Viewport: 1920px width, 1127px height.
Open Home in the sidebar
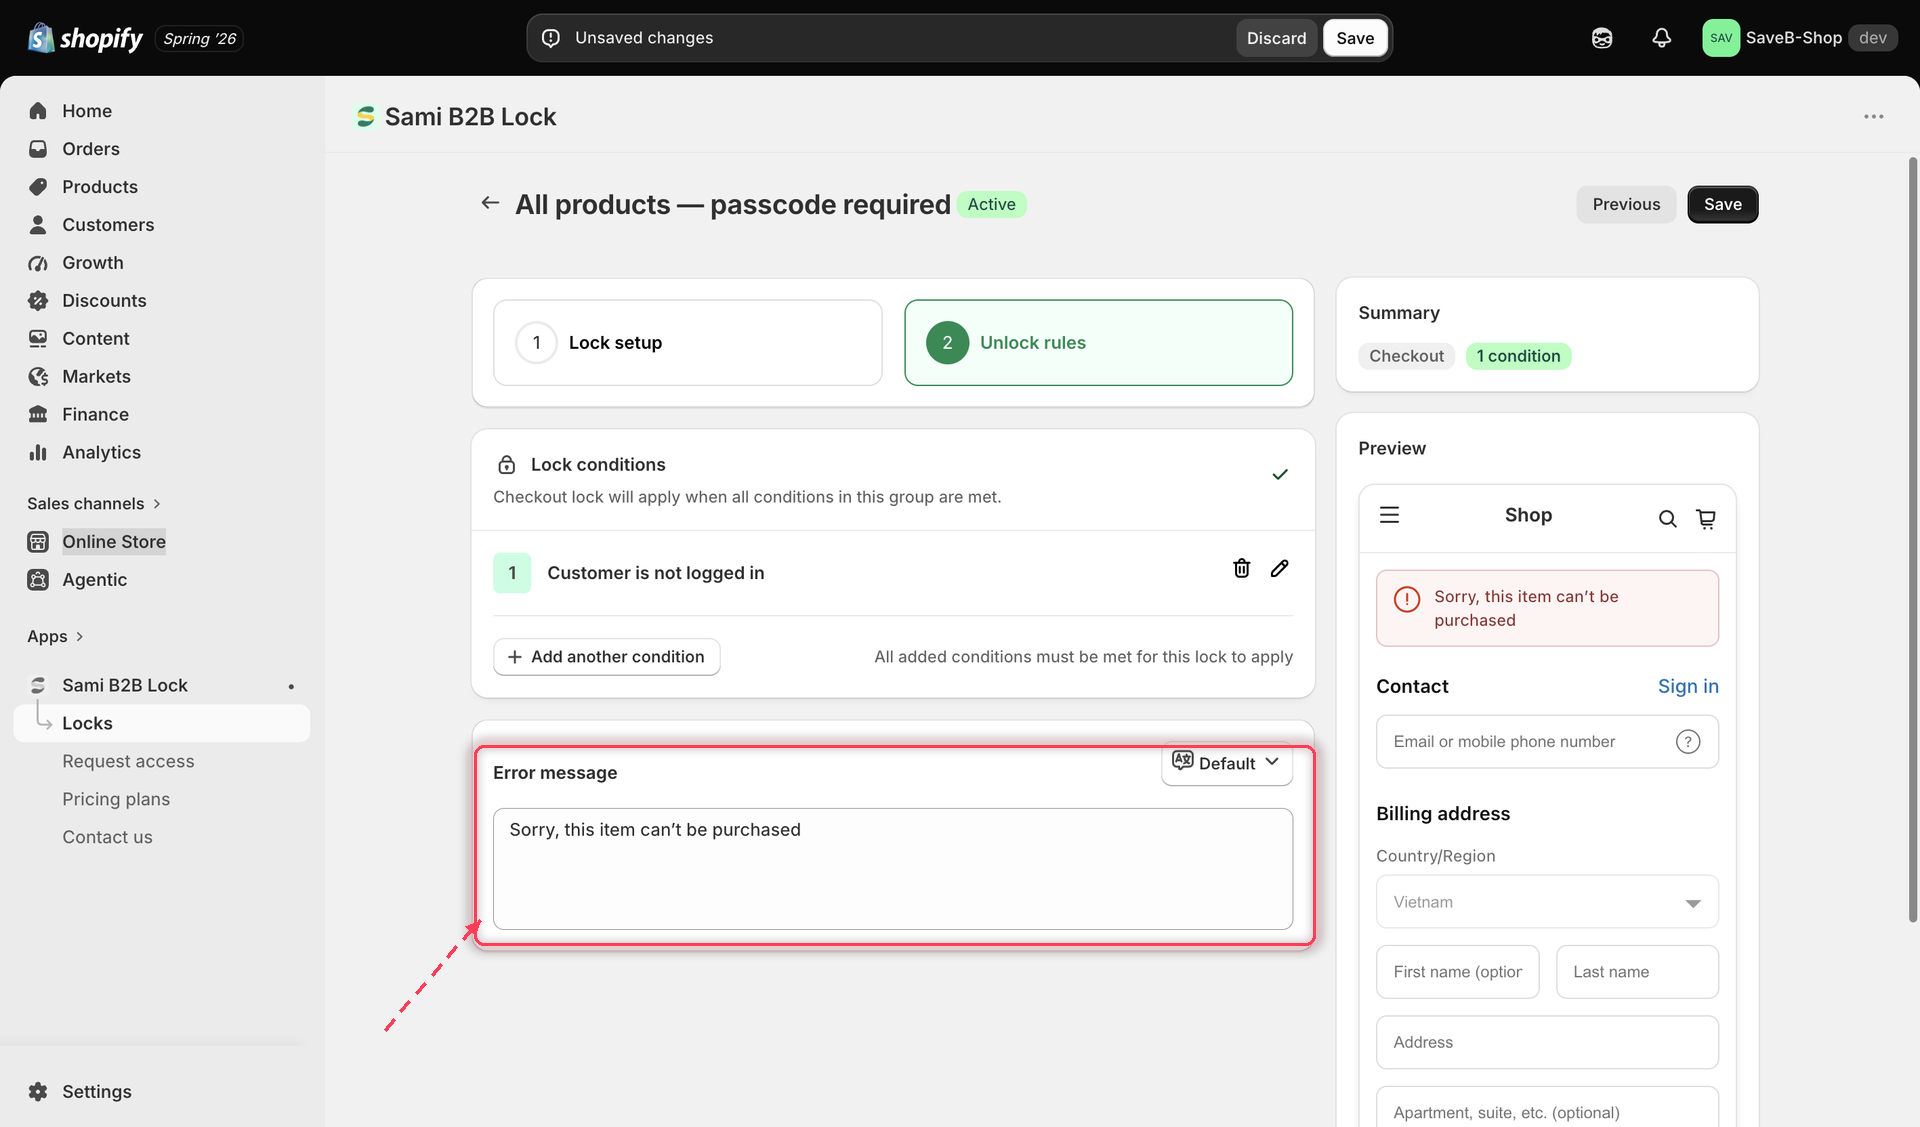pyautogui.click(x=87, y=111)
